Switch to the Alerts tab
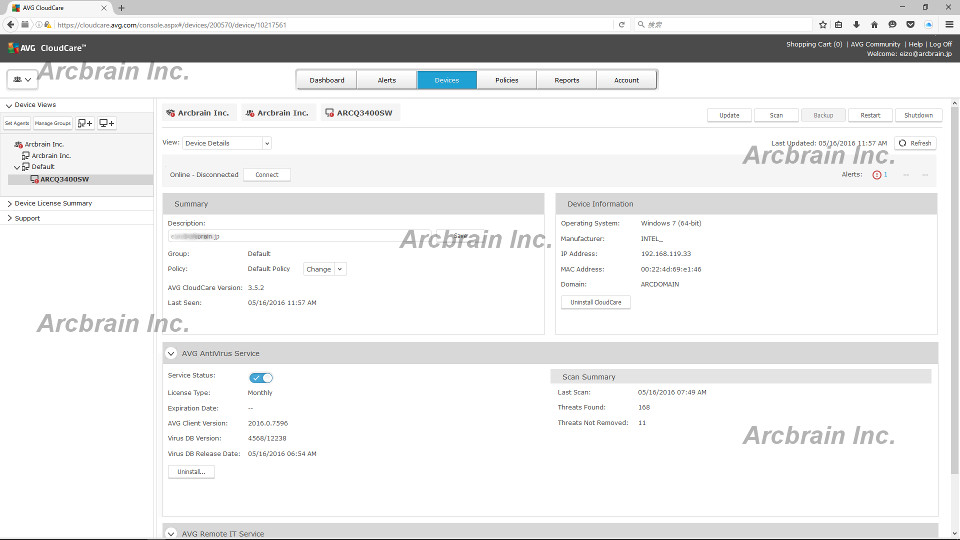 (x=386, y=80)
